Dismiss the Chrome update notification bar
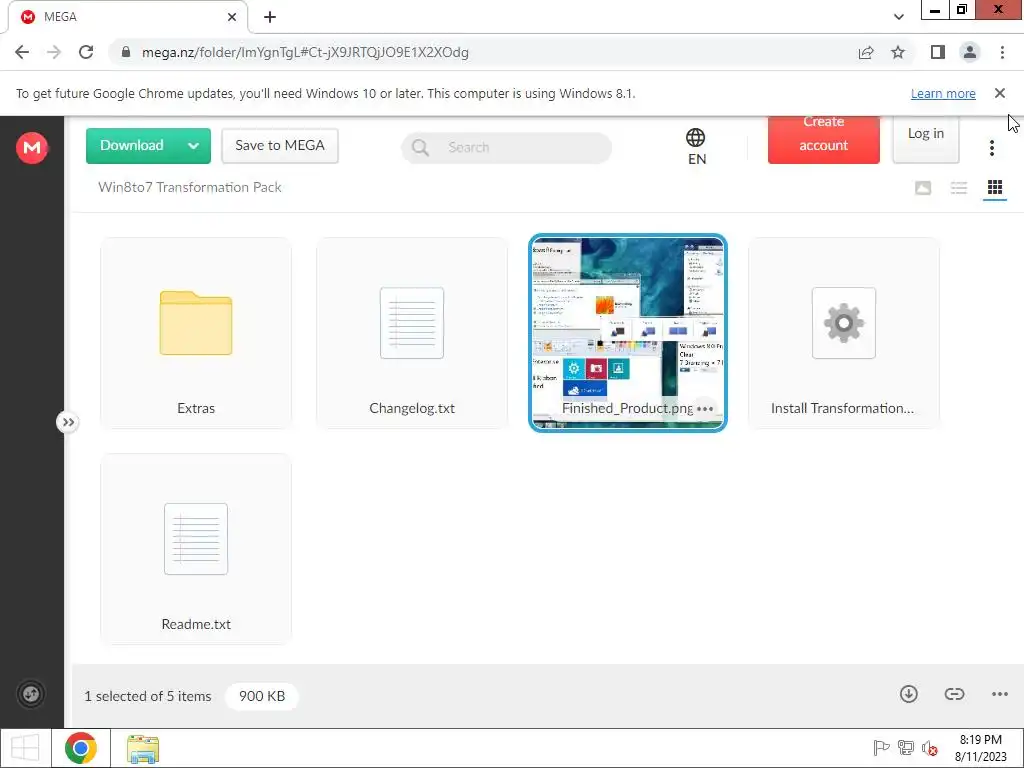 point(1000,93)
